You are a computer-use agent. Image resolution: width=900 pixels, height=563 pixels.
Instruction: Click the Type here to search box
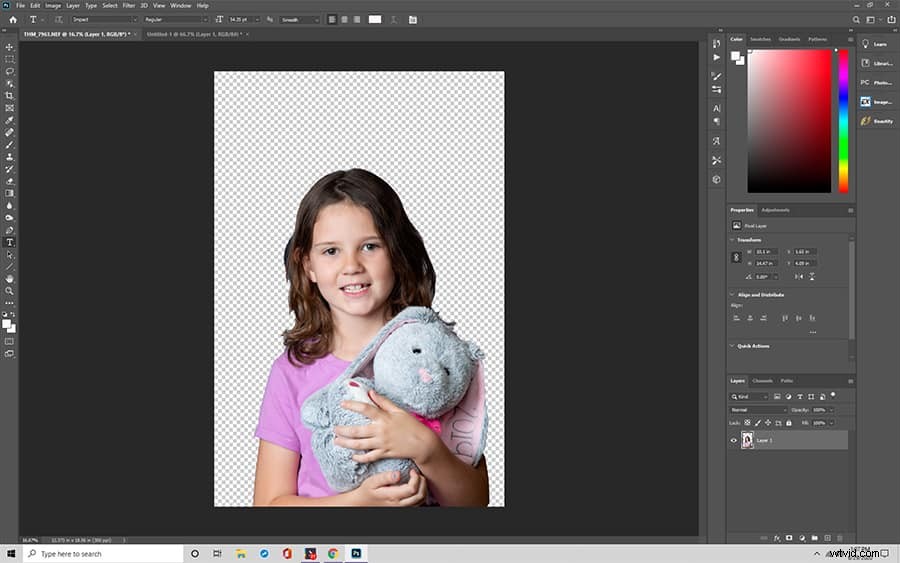[103, 554]
